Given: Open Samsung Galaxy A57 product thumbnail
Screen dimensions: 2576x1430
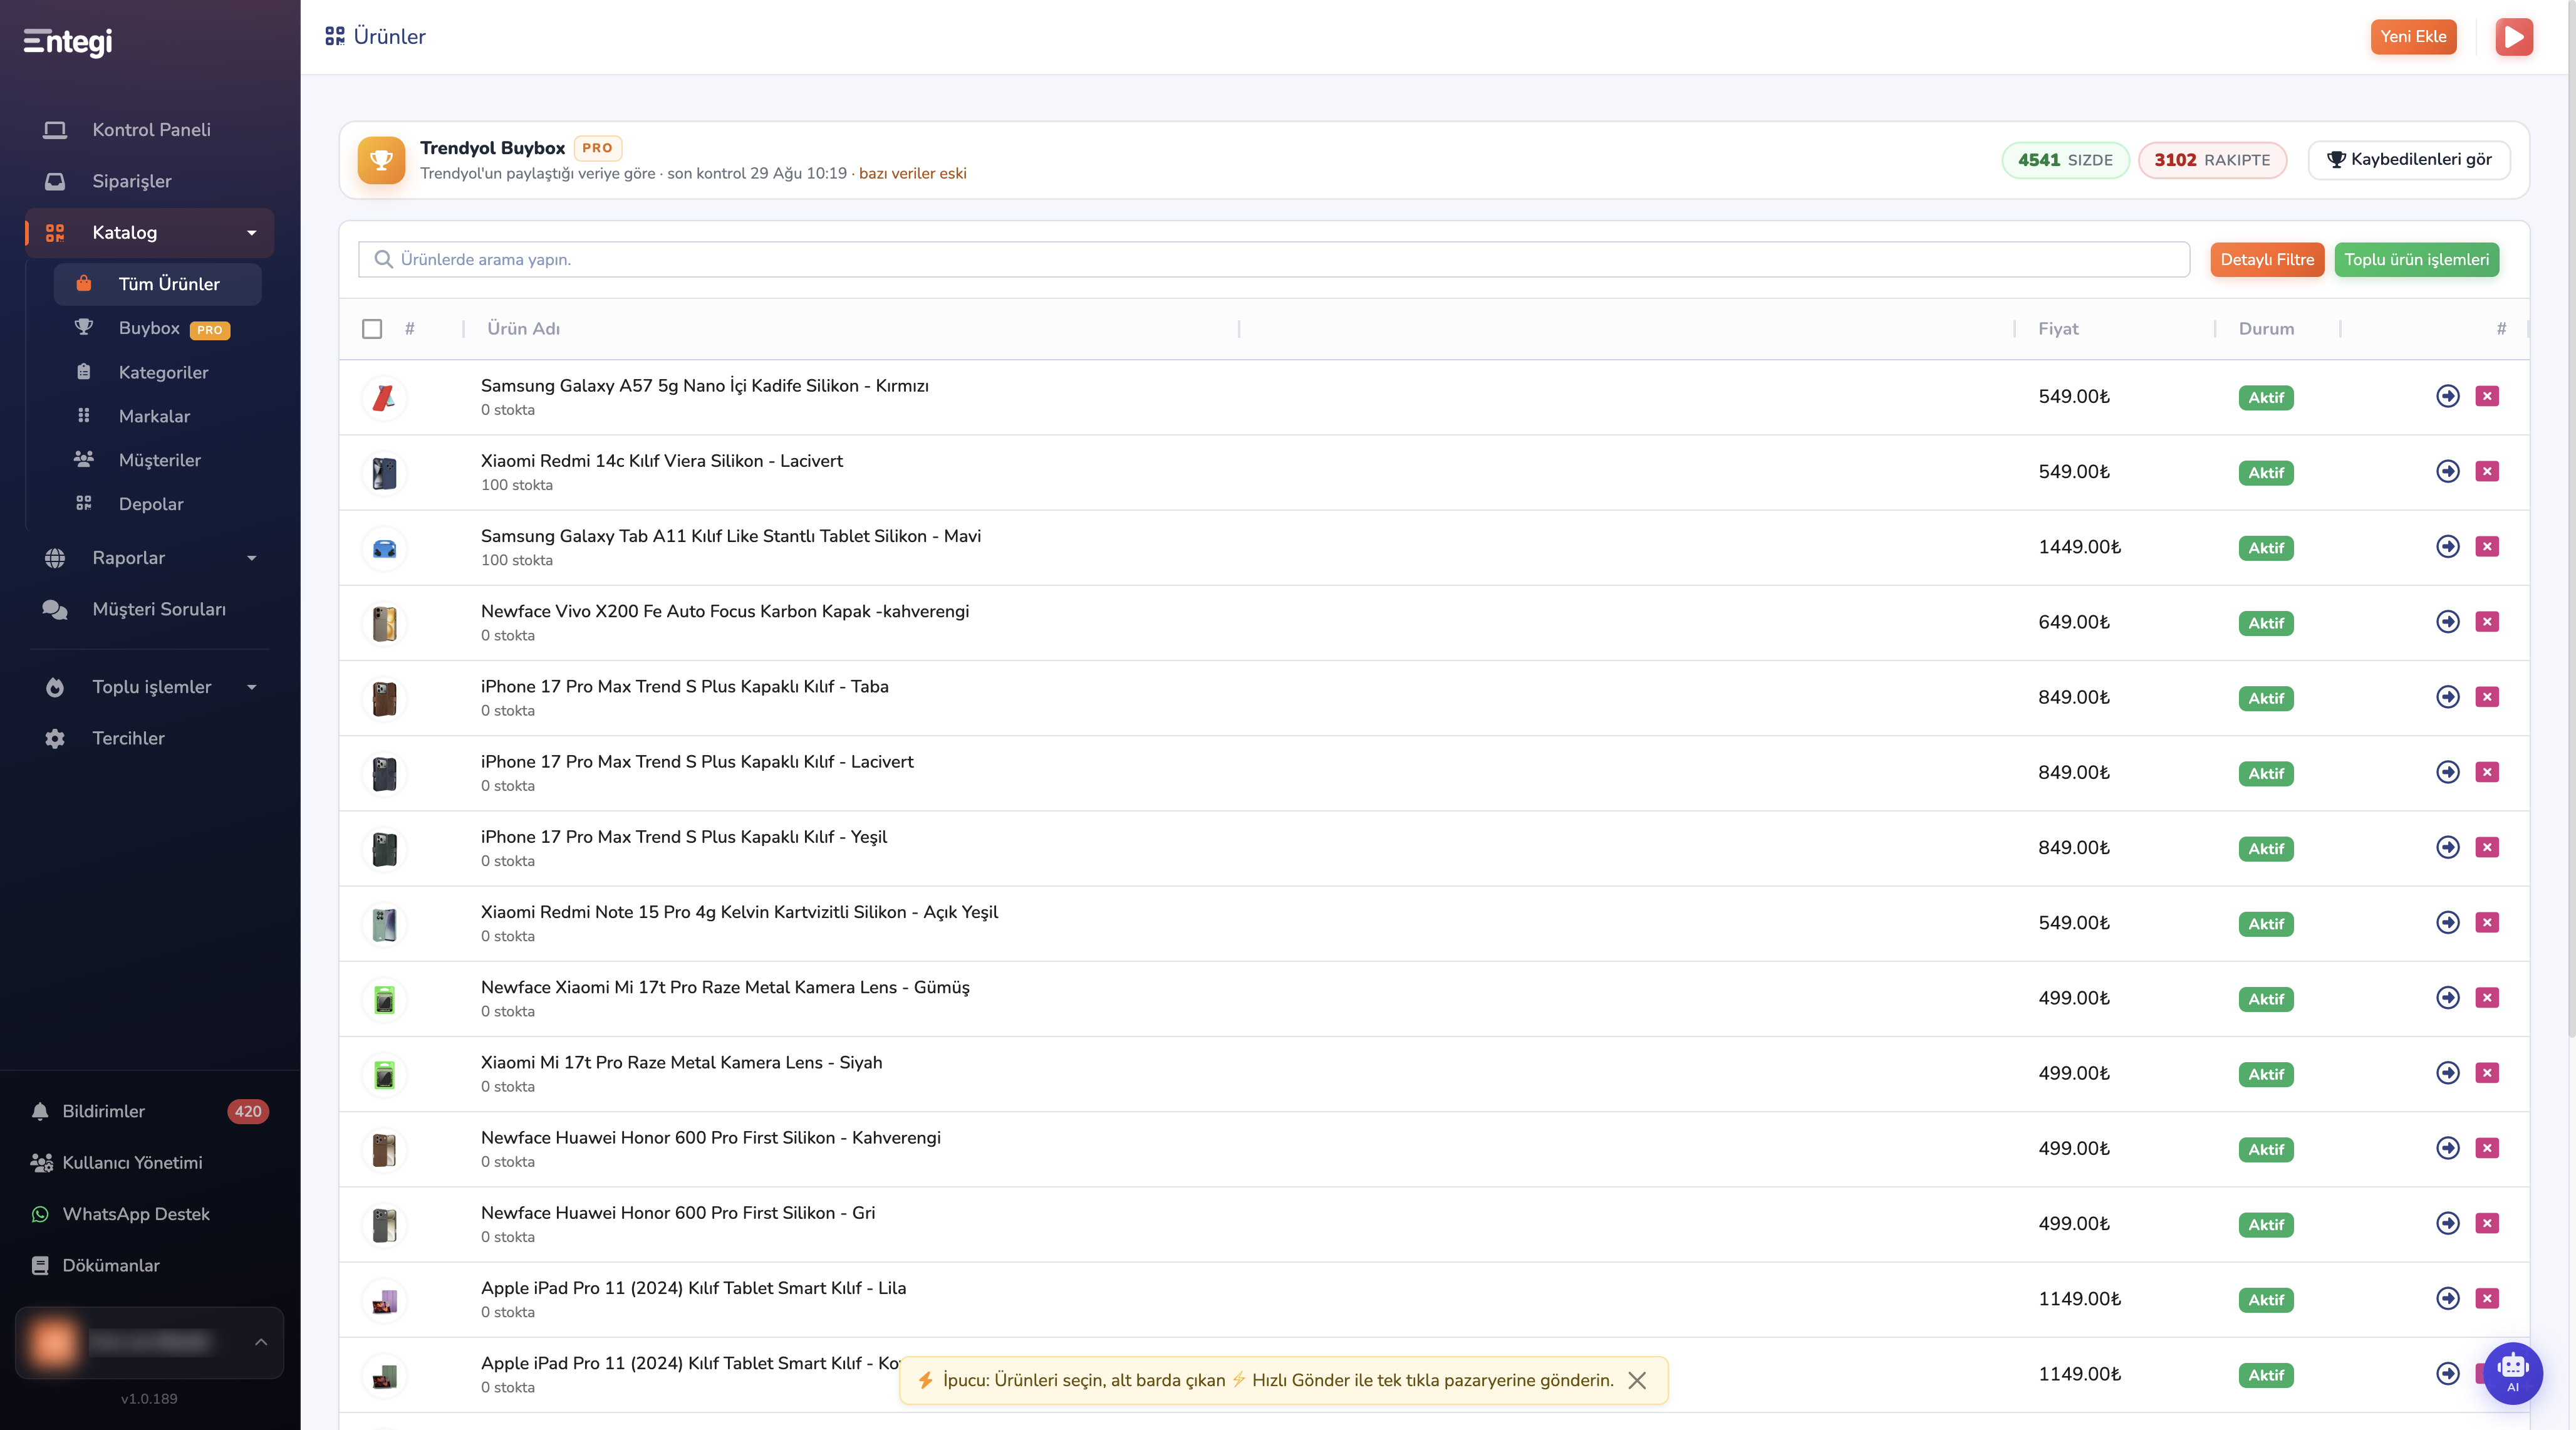Looking at the screenshot, I should [384, 398].
